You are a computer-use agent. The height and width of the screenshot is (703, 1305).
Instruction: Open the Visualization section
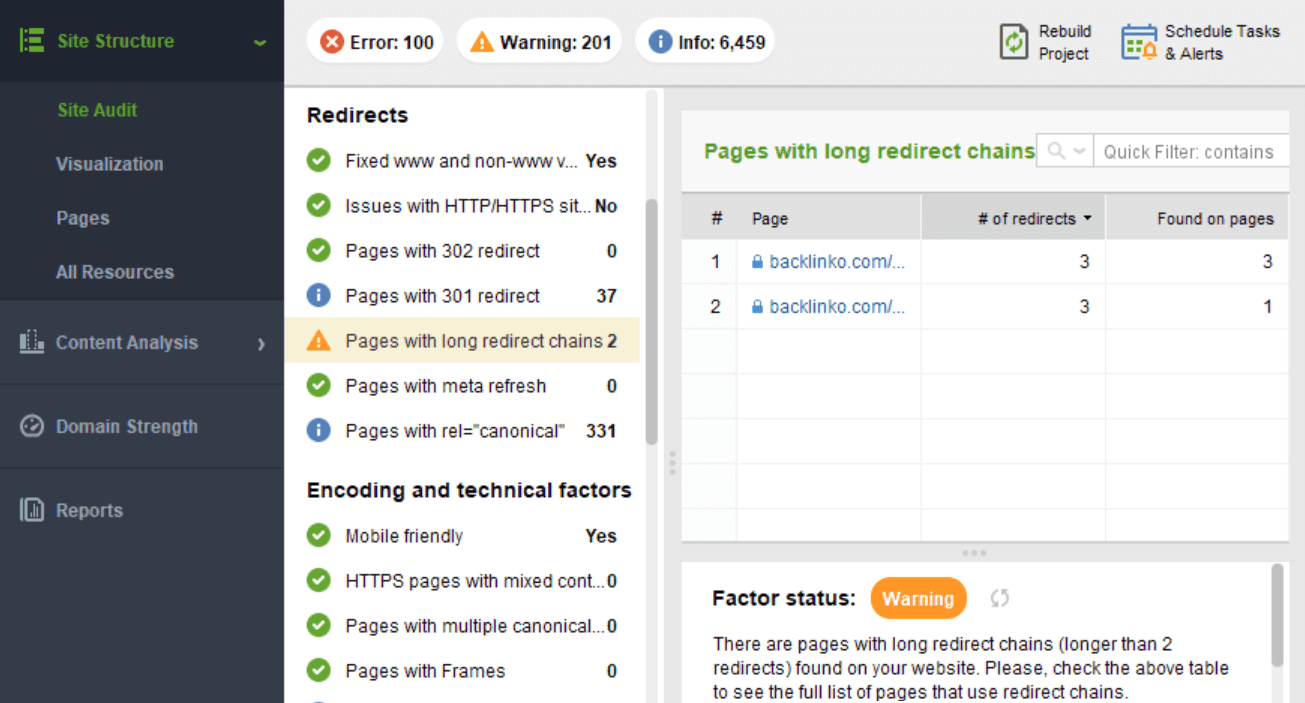109,164
